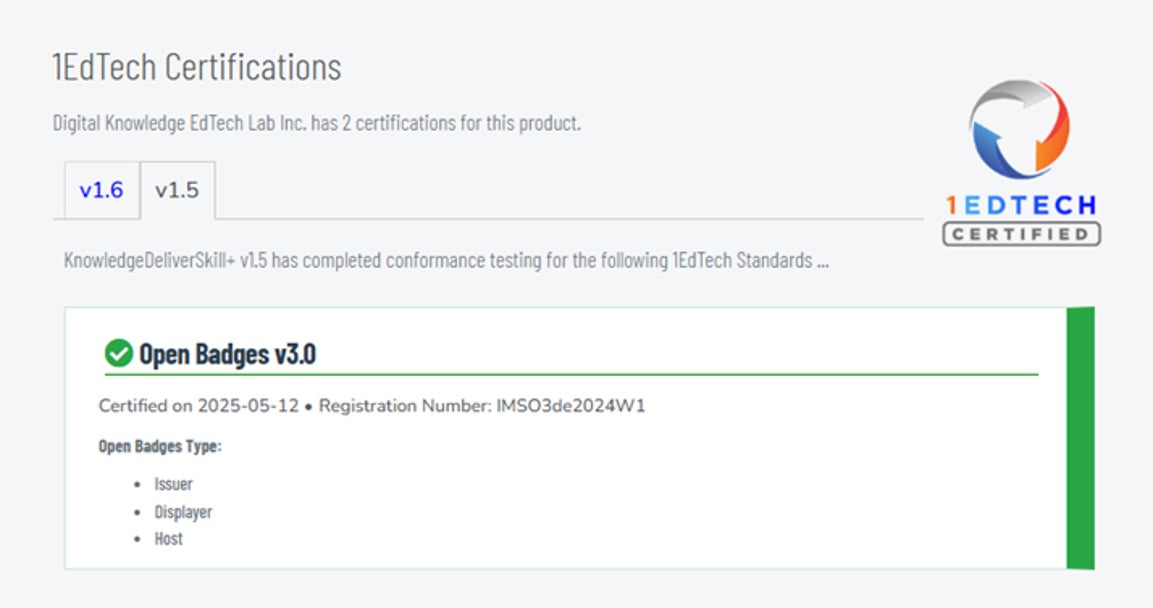Click the bullet before Host

click(x=138, y=539)
